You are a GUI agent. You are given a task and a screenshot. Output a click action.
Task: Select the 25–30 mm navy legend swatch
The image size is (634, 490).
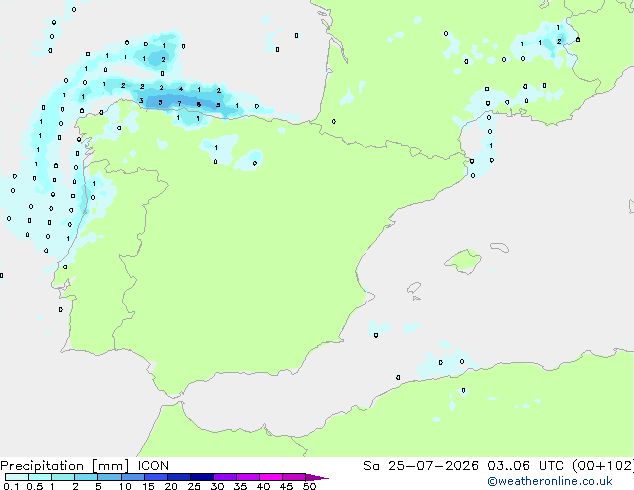[201, 477]
